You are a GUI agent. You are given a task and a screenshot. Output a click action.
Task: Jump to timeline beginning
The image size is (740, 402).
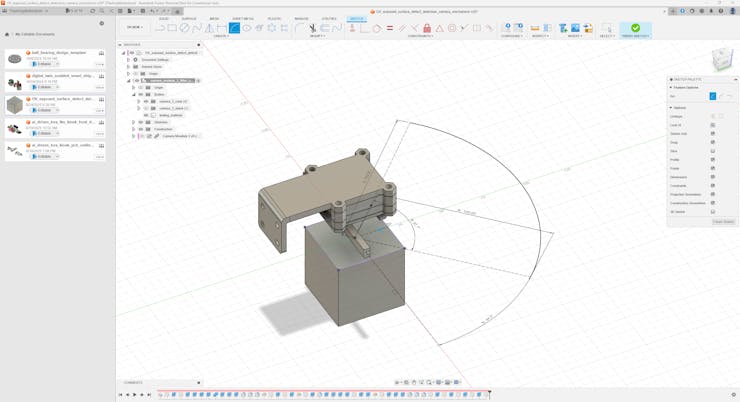pyautogui.click(x=120, y=395)
